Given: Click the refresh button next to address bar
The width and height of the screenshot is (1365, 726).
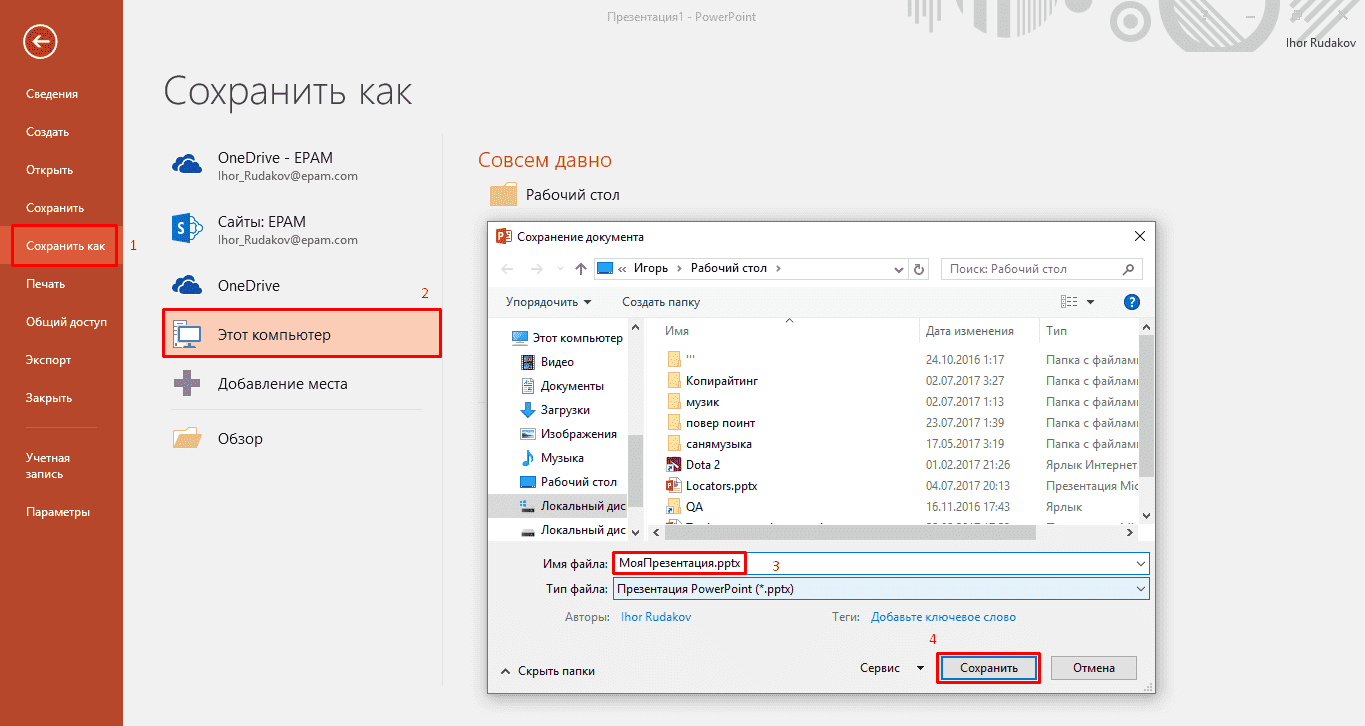Looking at the screenshot, I should (x=920, y=268).
